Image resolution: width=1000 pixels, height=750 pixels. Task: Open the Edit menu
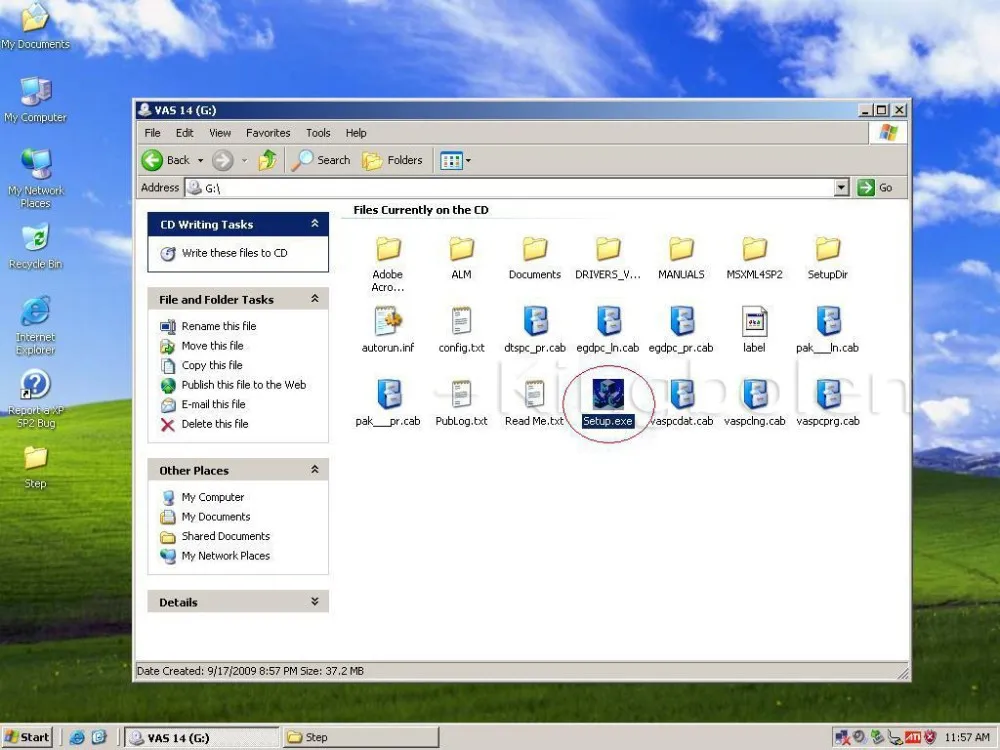(x=184, y=133)
